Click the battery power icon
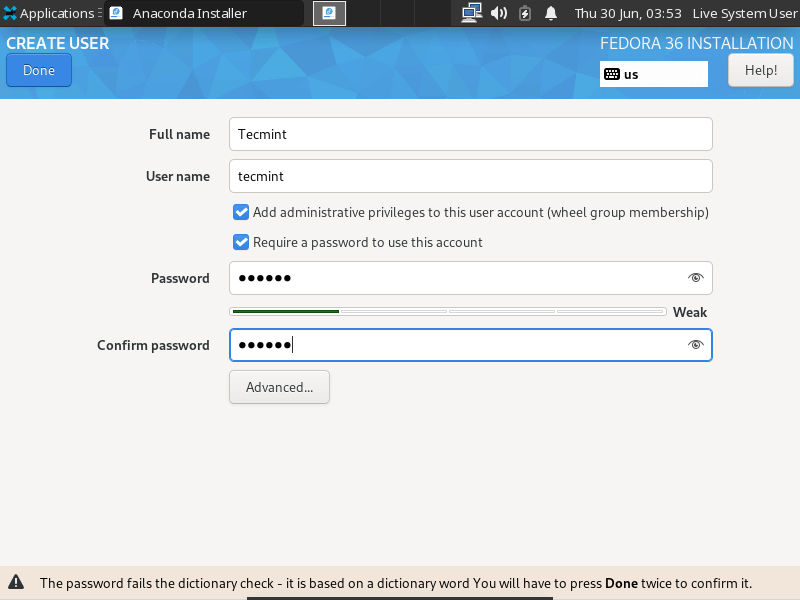This screenshot has width=800, height=600. click(x=524, y=13)
